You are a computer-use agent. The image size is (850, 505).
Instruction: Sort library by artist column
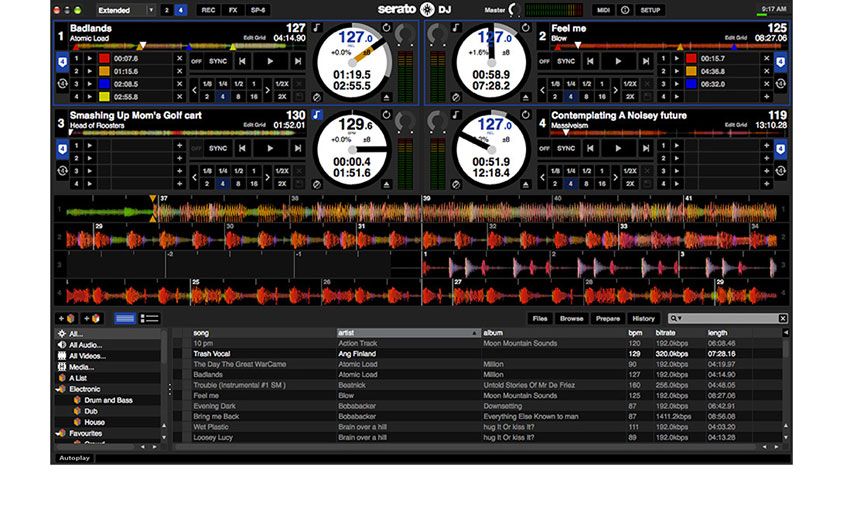point(408,333)
